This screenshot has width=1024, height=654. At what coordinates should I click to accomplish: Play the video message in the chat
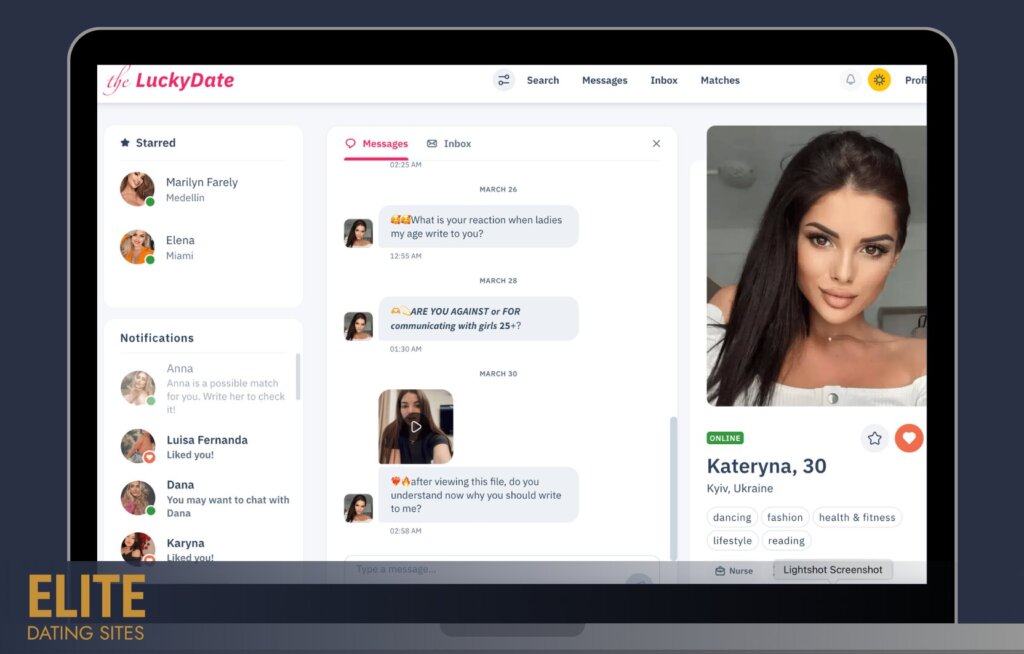coord(415,427)
